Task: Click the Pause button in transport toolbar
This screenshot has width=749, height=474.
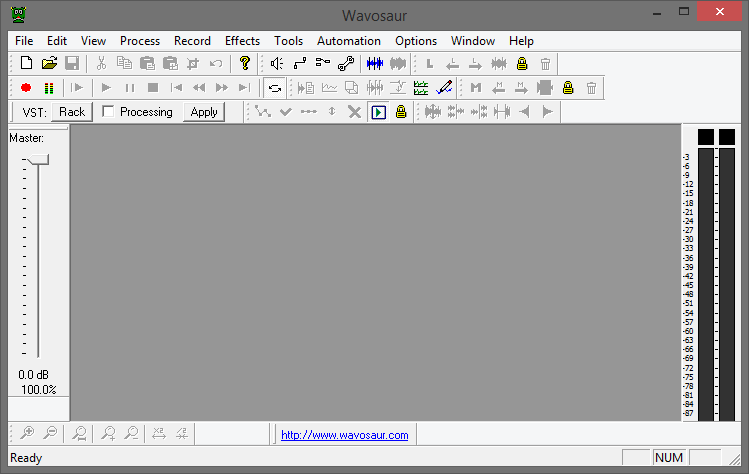Action: [129, 87]
